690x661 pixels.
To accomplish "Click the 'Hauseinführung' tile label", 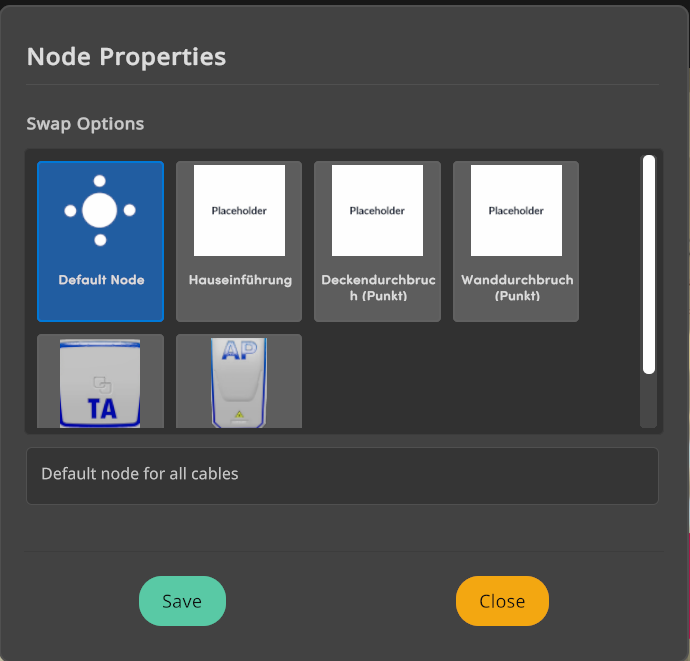I will pos(240,280).
